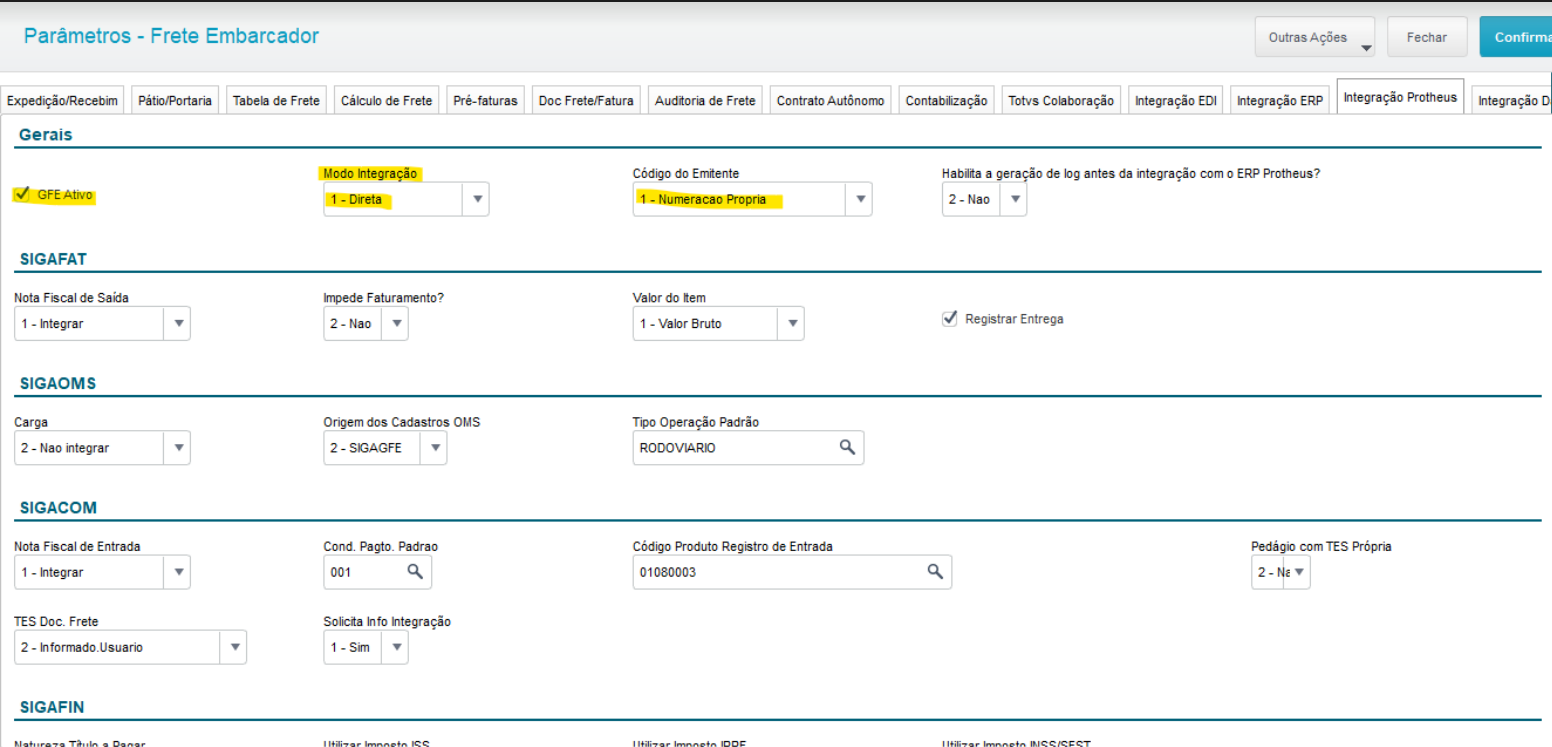Open the Doc Frete/Fatura tab
Viewport: 1552px width, 747px height.
coord(586,100)
